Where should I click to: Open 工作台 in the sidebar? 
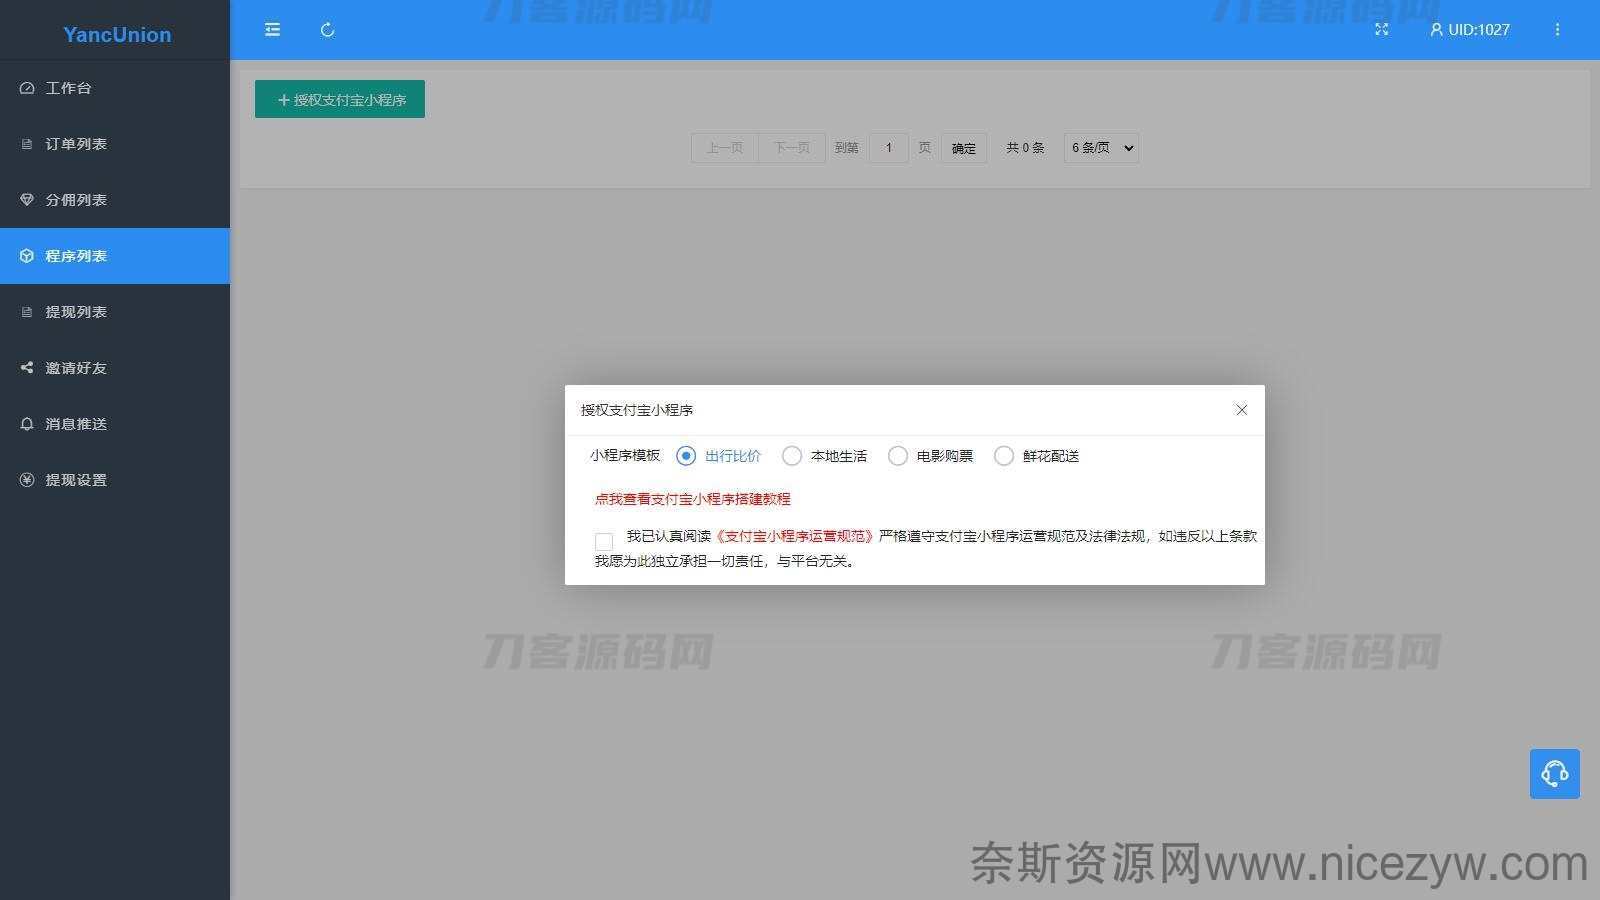coord(115,88)
